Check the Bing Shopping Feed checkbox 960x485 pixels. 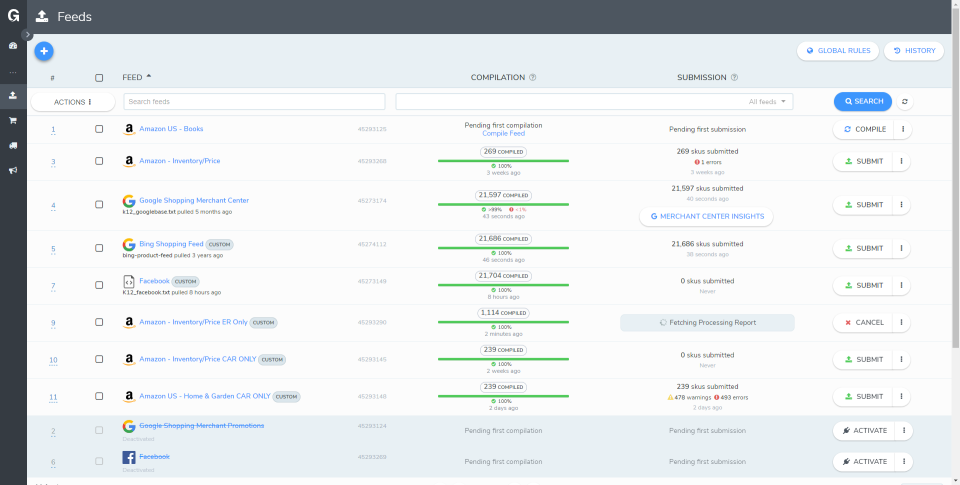coord(99,248)
